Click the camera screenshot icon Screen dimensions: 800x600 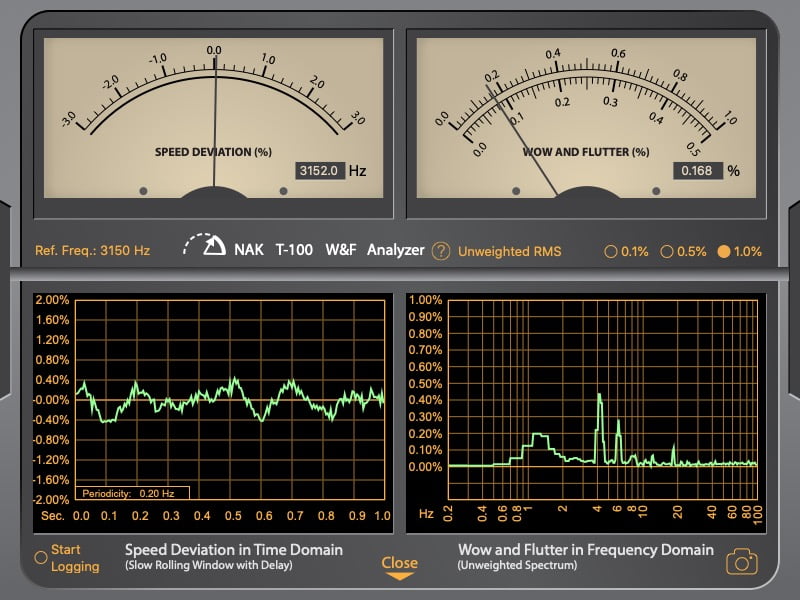(x=742, y=562)
